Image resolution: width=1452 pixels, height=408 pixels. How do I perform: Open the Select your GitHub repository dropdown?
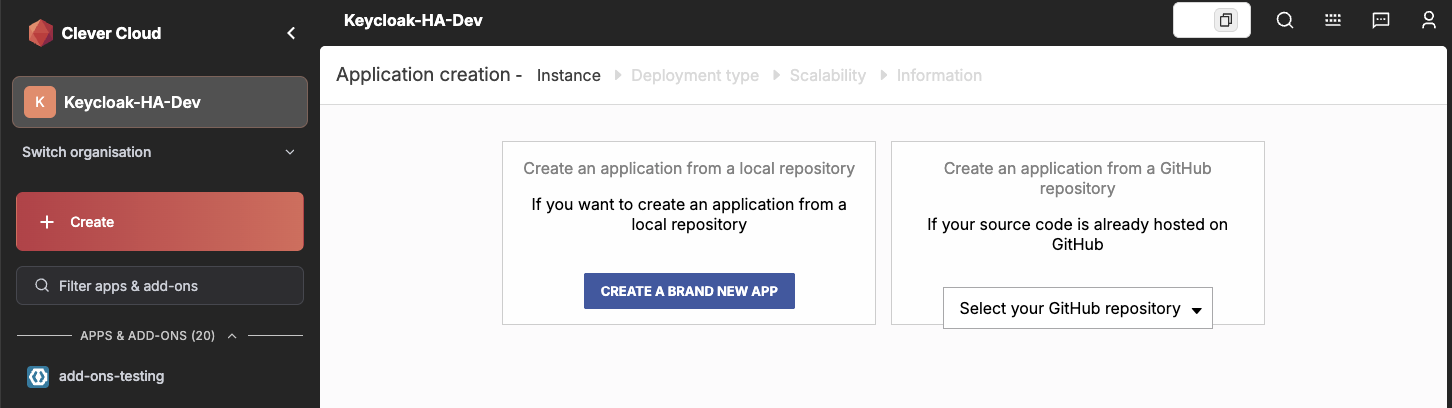(1078, 308)
